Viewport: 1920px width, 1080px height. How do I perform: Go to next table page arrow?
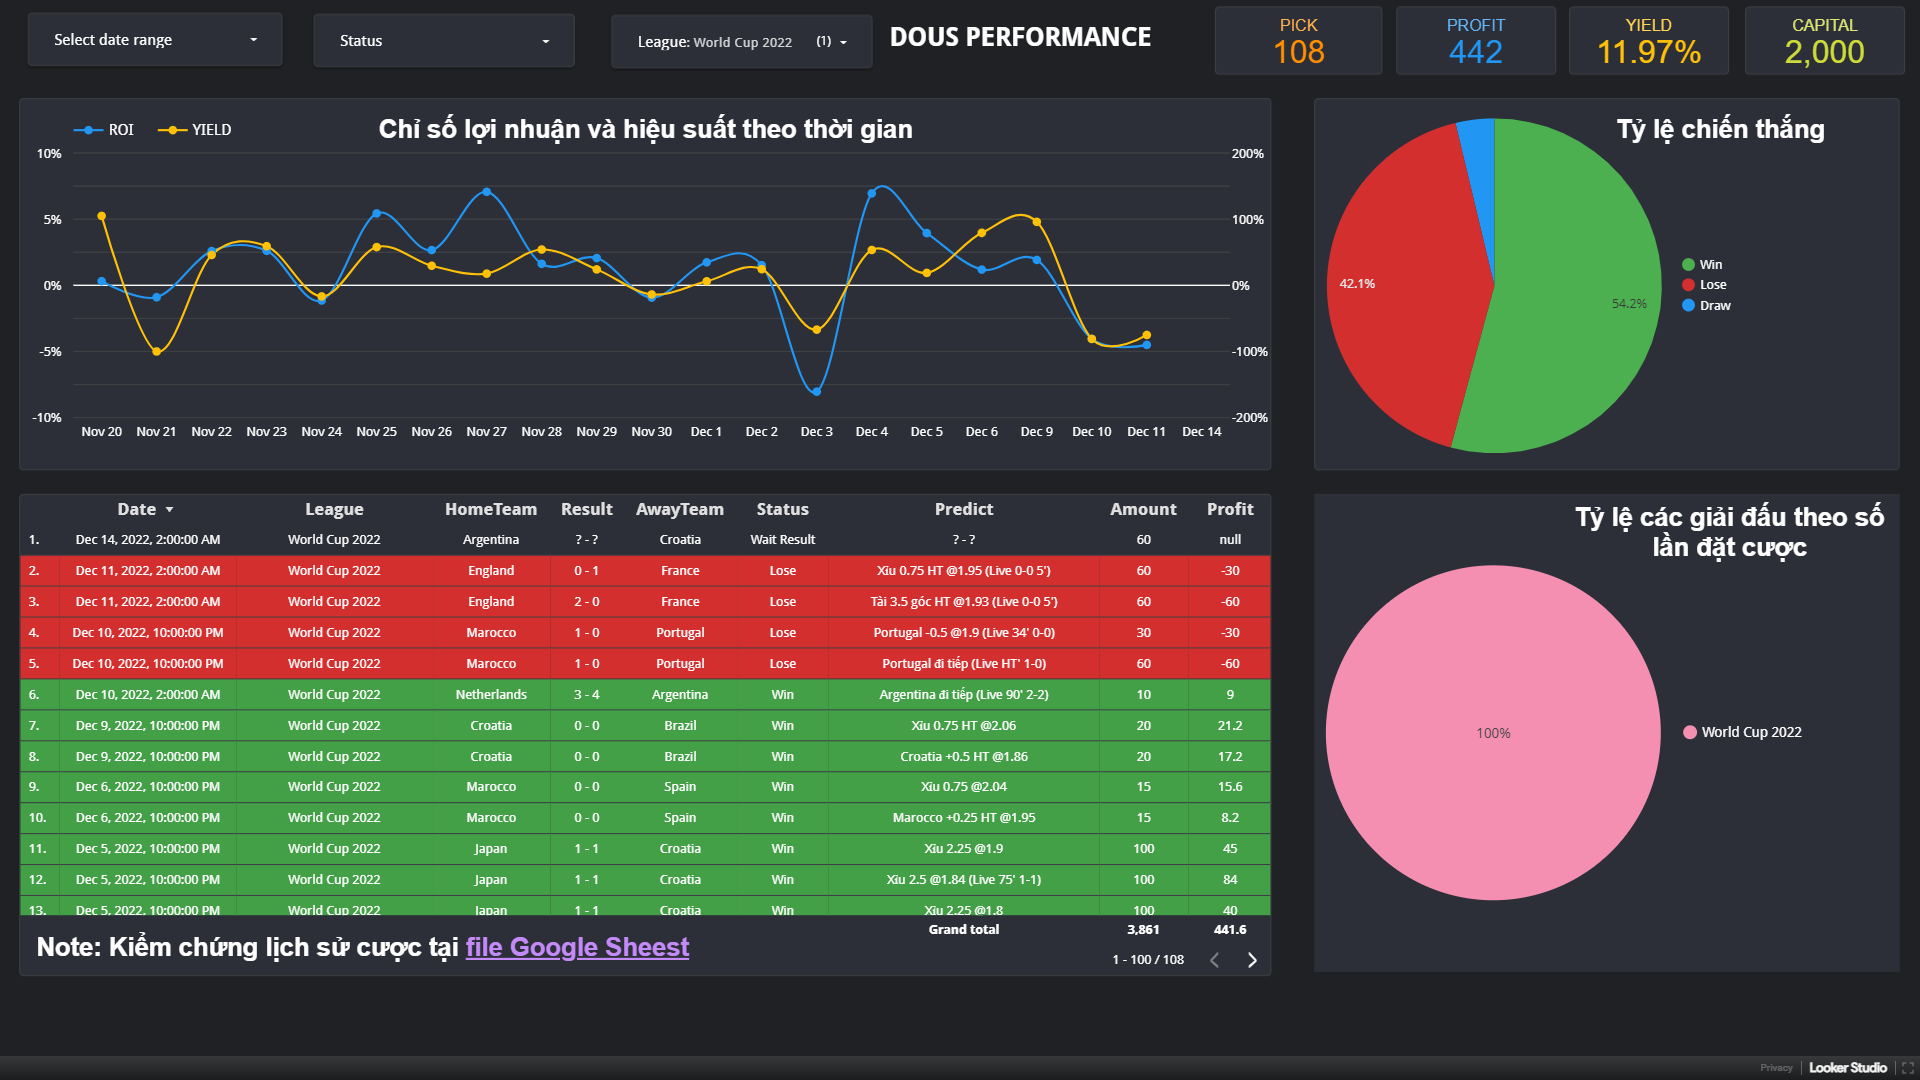[1251, 960]
